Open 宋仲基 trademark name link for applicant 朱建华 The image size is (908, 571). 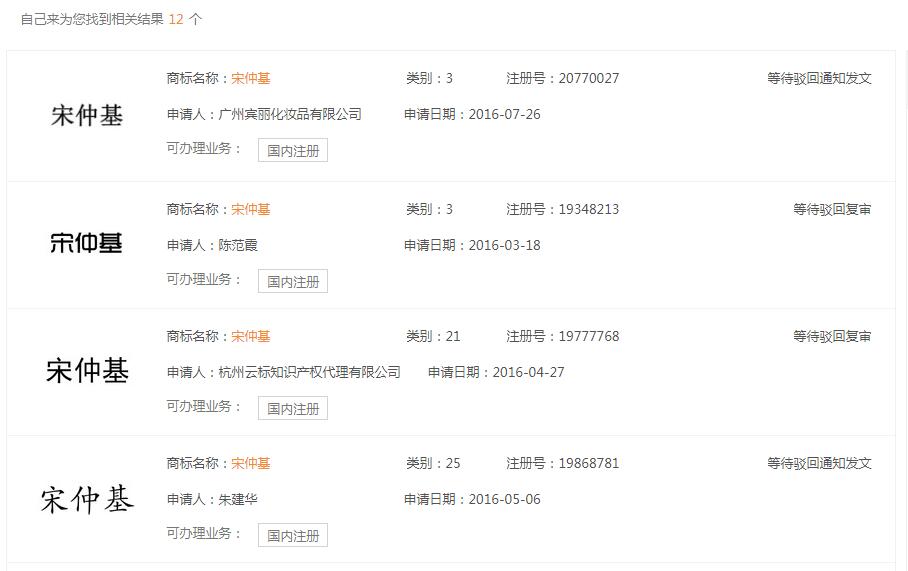pyautogui.click(x=251, y=463)
